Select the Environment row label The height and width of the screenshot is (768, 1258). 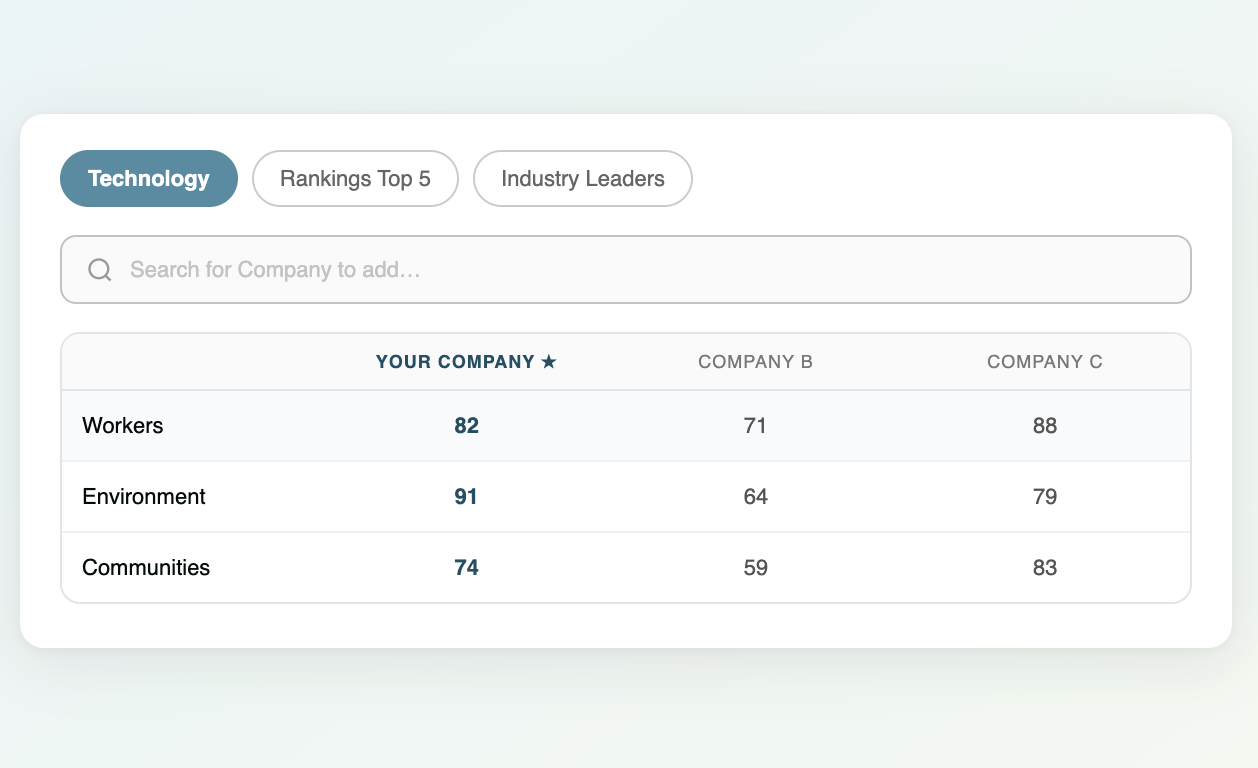[x=144, y=497]
